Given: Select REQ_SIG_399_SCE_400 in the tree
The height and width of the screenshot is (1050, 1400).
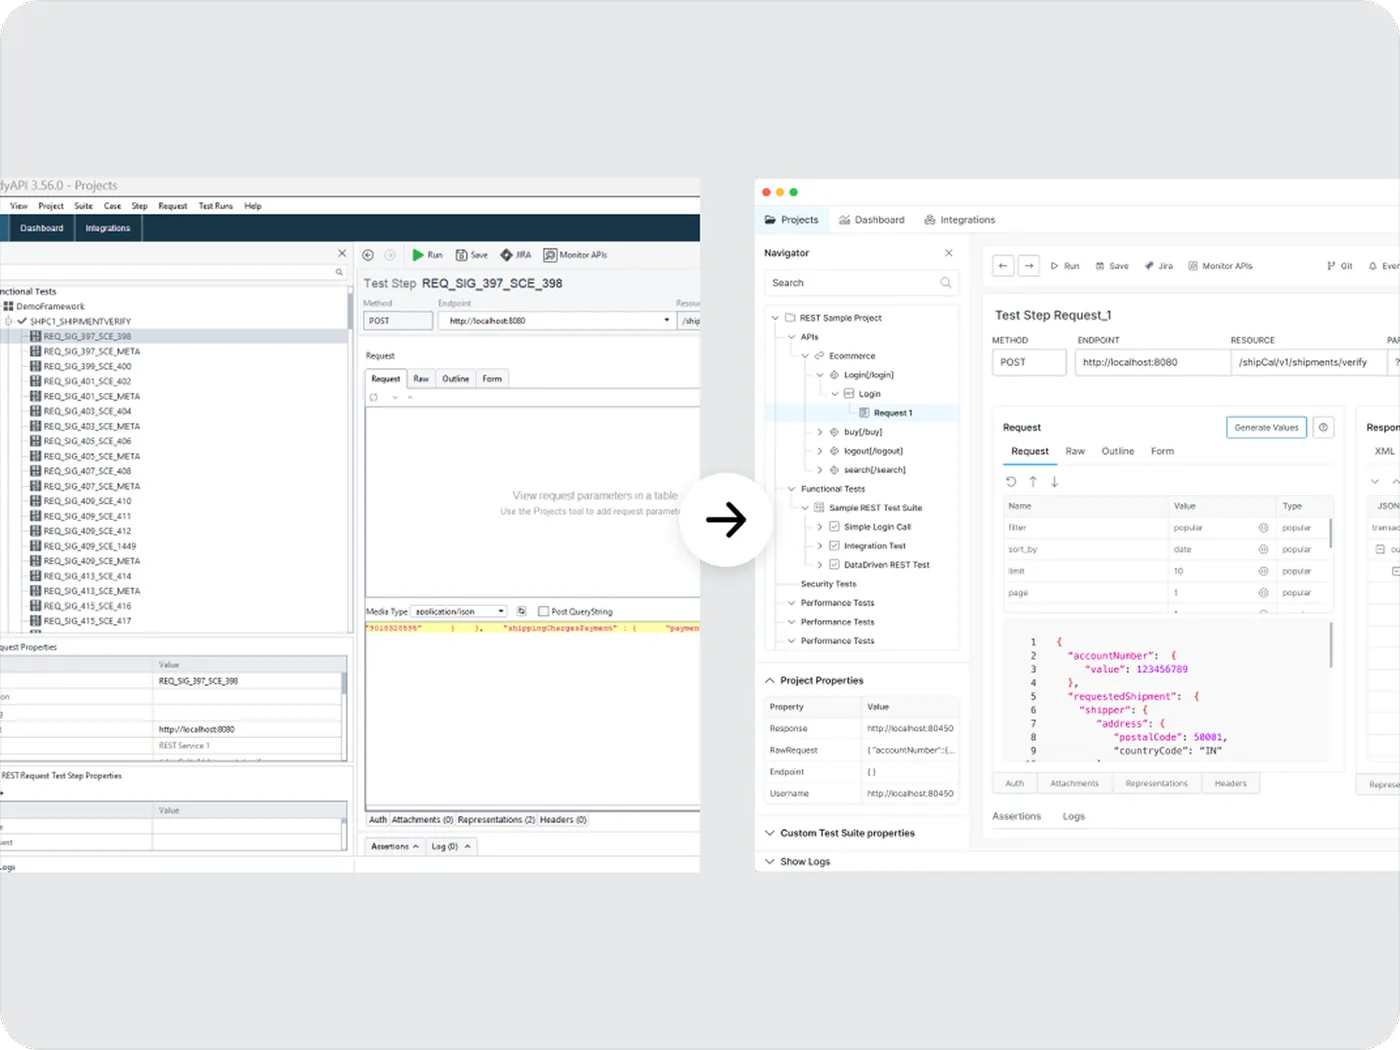Looking at the screenshot, I should pos(87,367).
